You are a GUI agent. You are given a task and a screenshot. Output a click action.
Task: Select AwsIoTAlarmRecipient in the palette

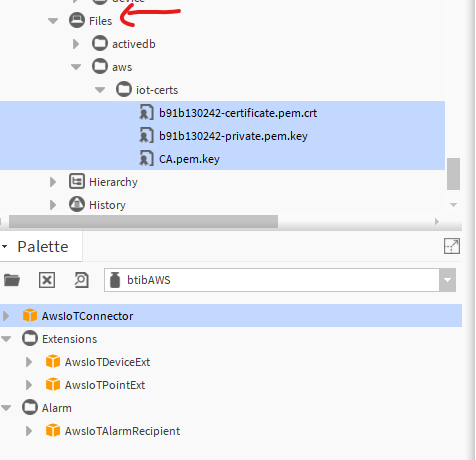click(122, 431)
